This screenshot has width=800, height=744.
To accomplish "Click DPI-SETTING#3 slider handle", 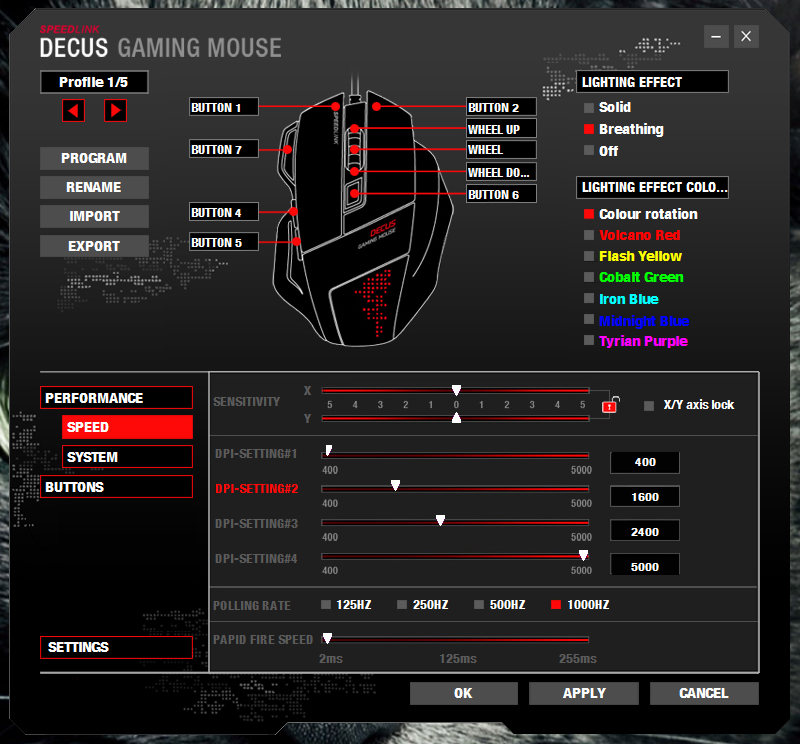I will tap(440, 520).
